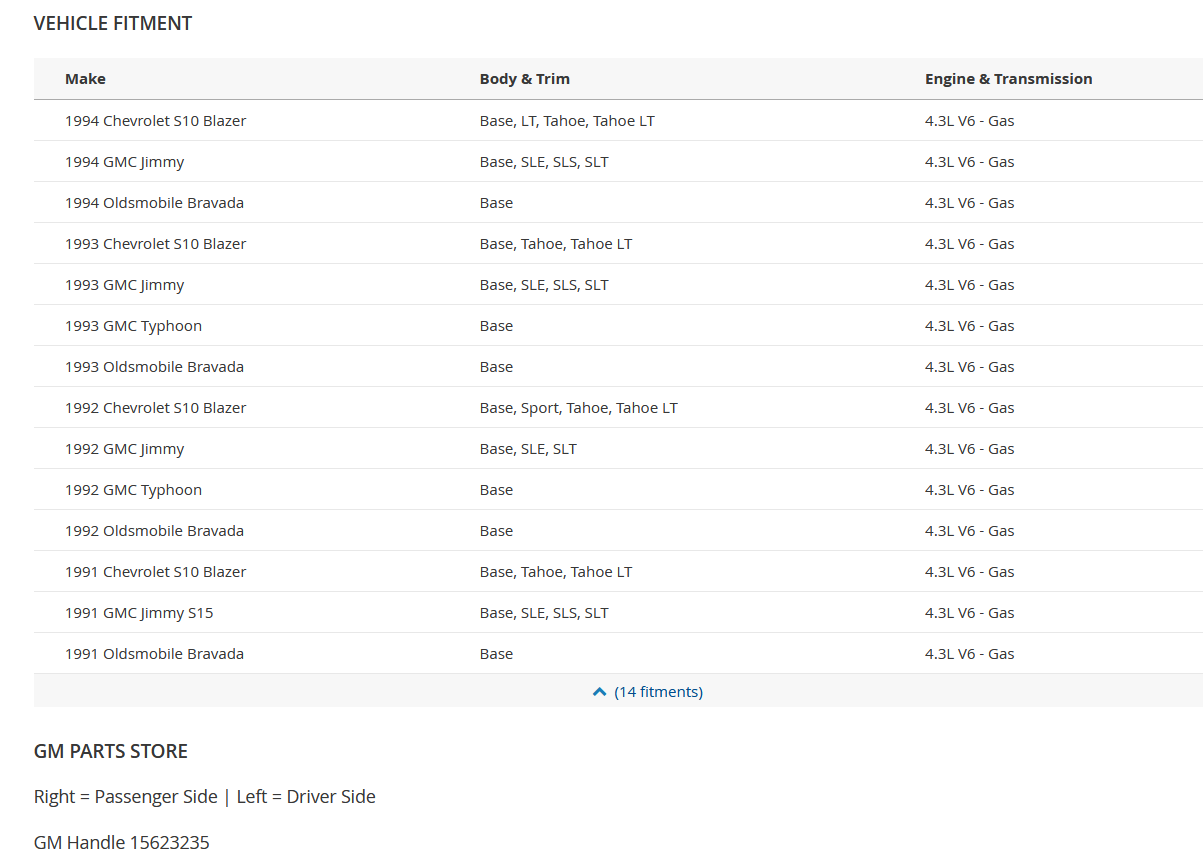Image resolution: width=1203 pixels, height=857 pixels.
Task: Click the Base, Sport, Tahoe, Tahoe LT trim cell
Action: (579, 408)
